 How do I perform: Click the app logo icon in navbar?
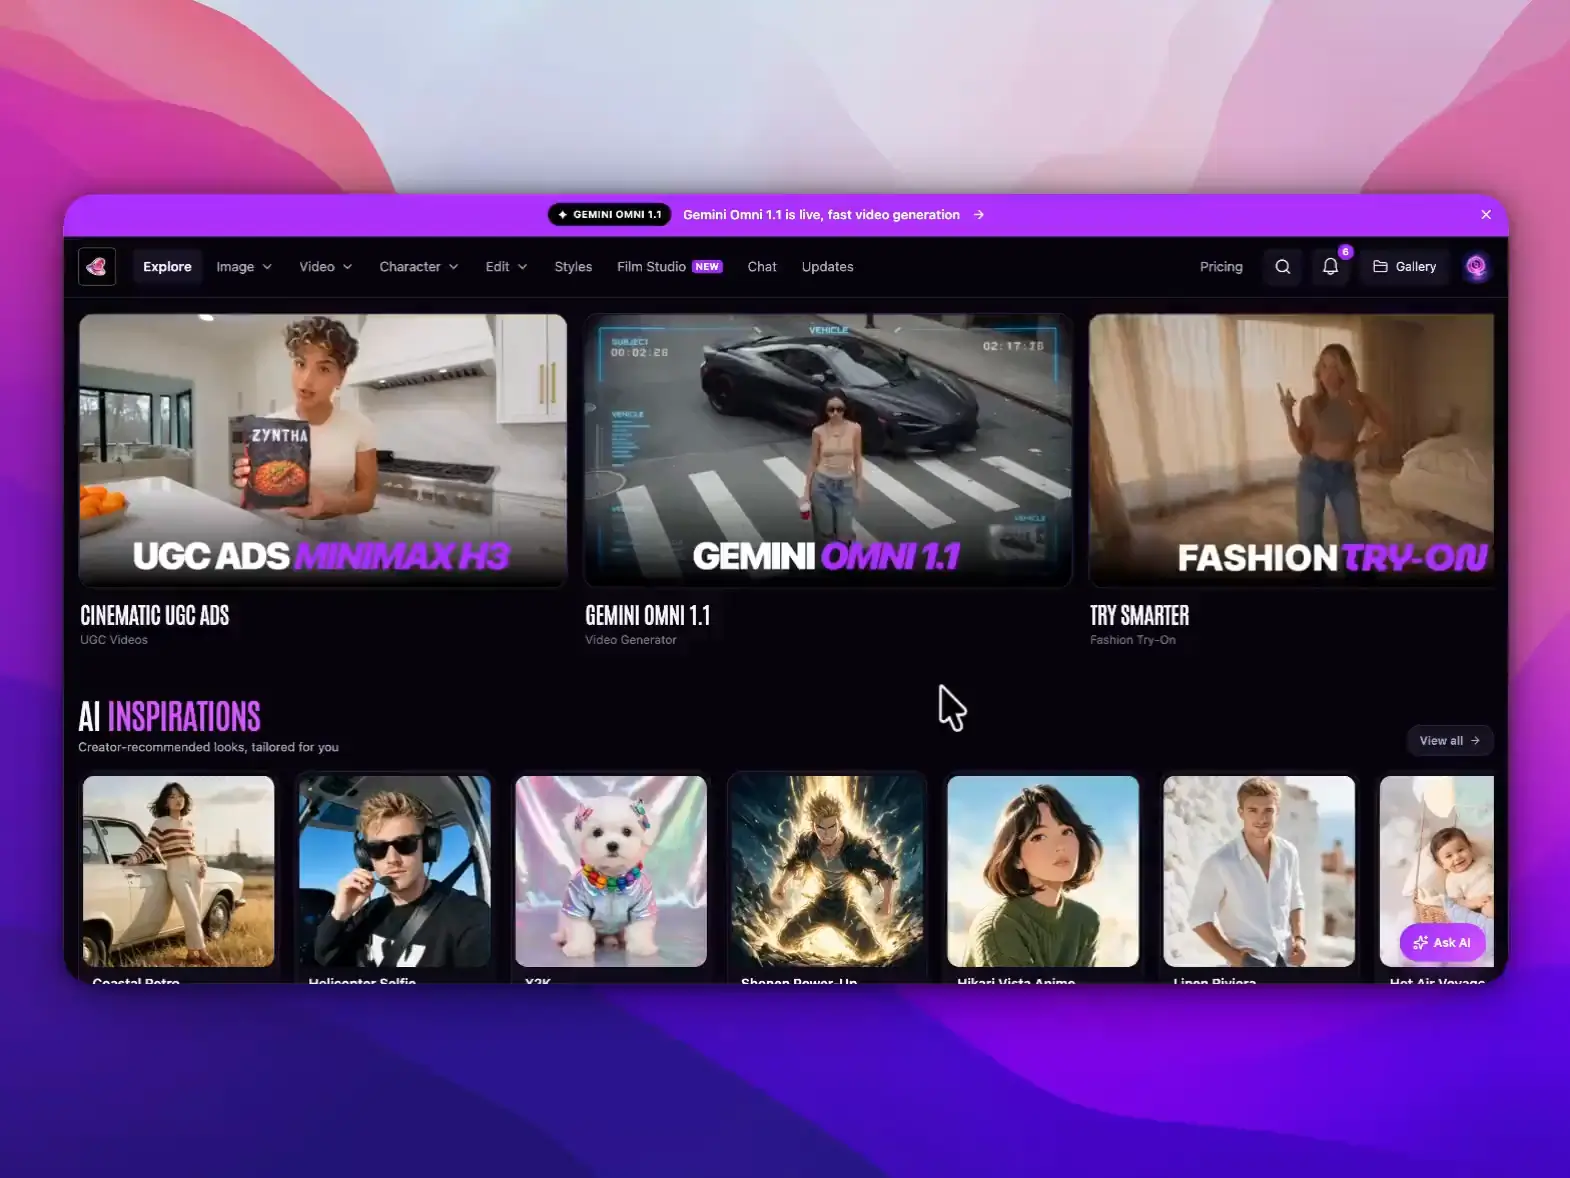(x=97, y=267)
